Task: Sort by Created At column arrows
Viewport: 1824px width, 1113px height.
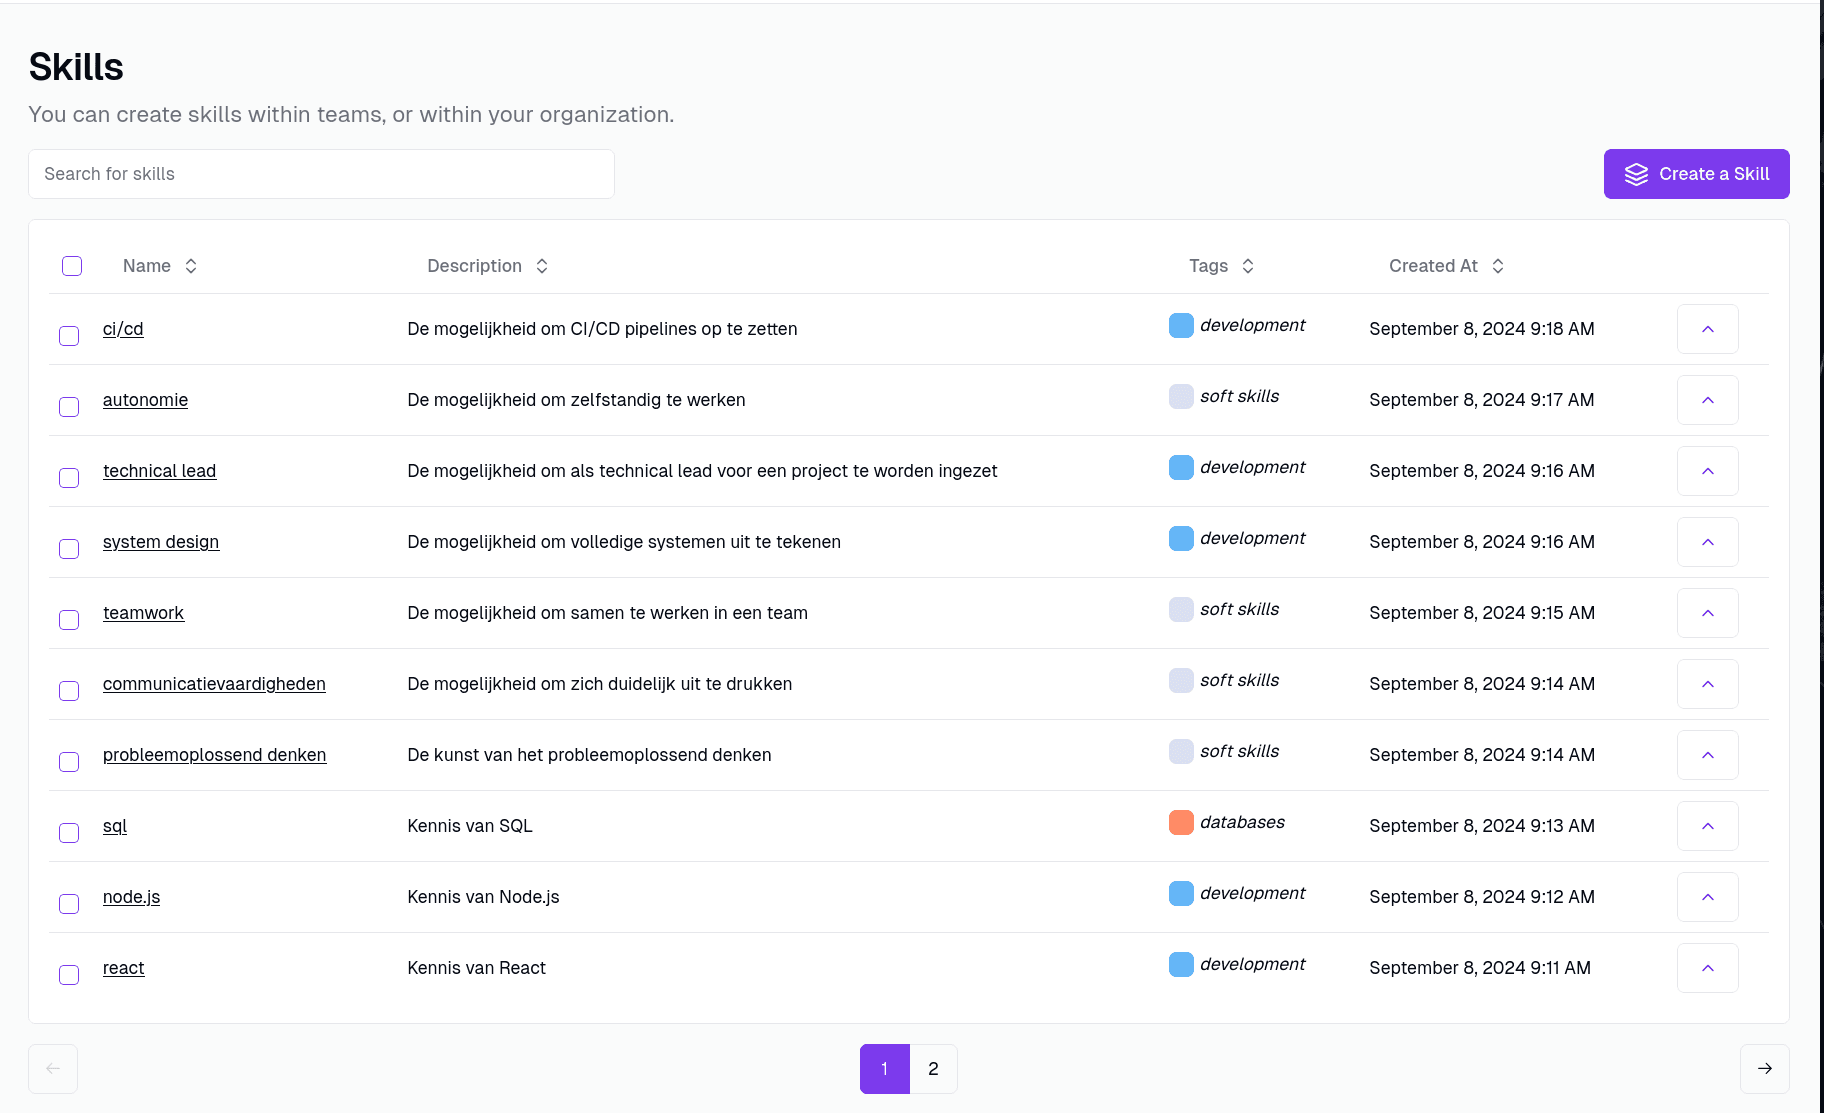Action: pyautogui.click(x=1498, y=266)
